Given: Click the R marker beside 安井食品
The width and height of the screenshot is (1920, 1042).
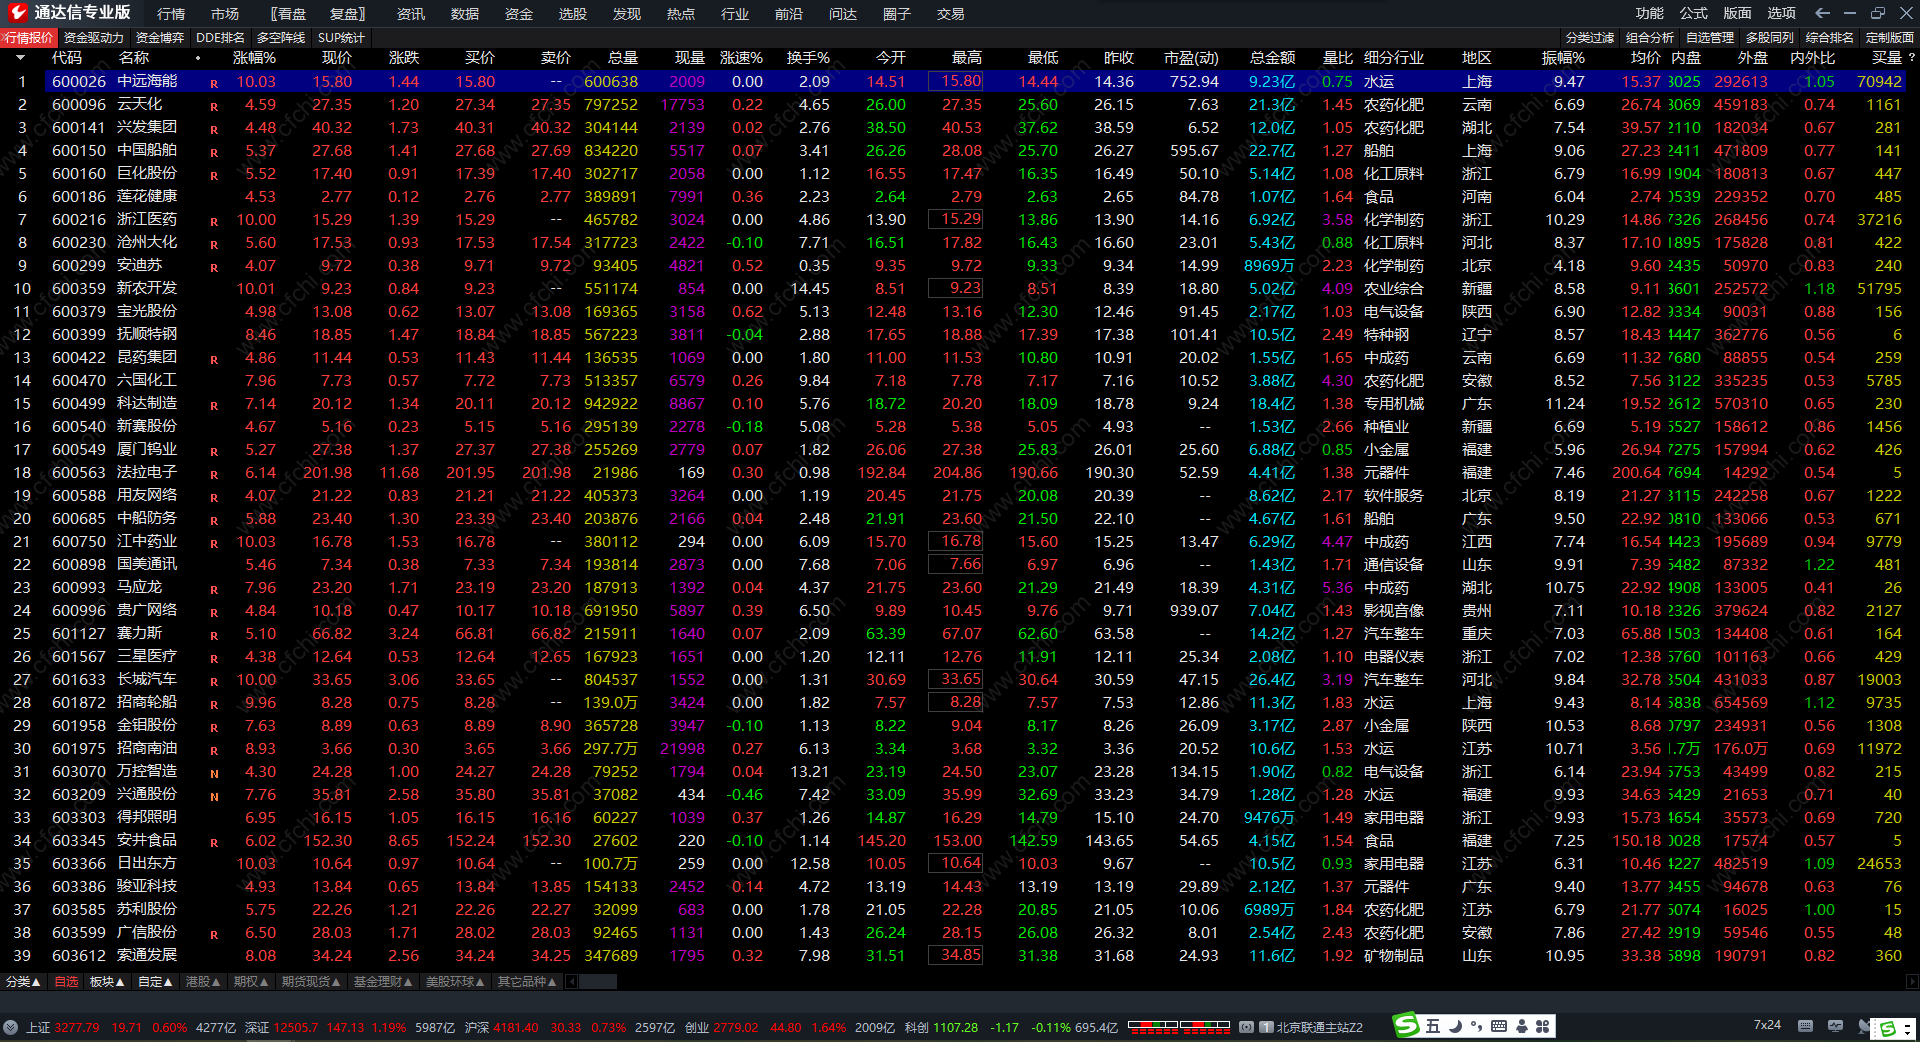Looking at the screenshot, I should [214, 843].
